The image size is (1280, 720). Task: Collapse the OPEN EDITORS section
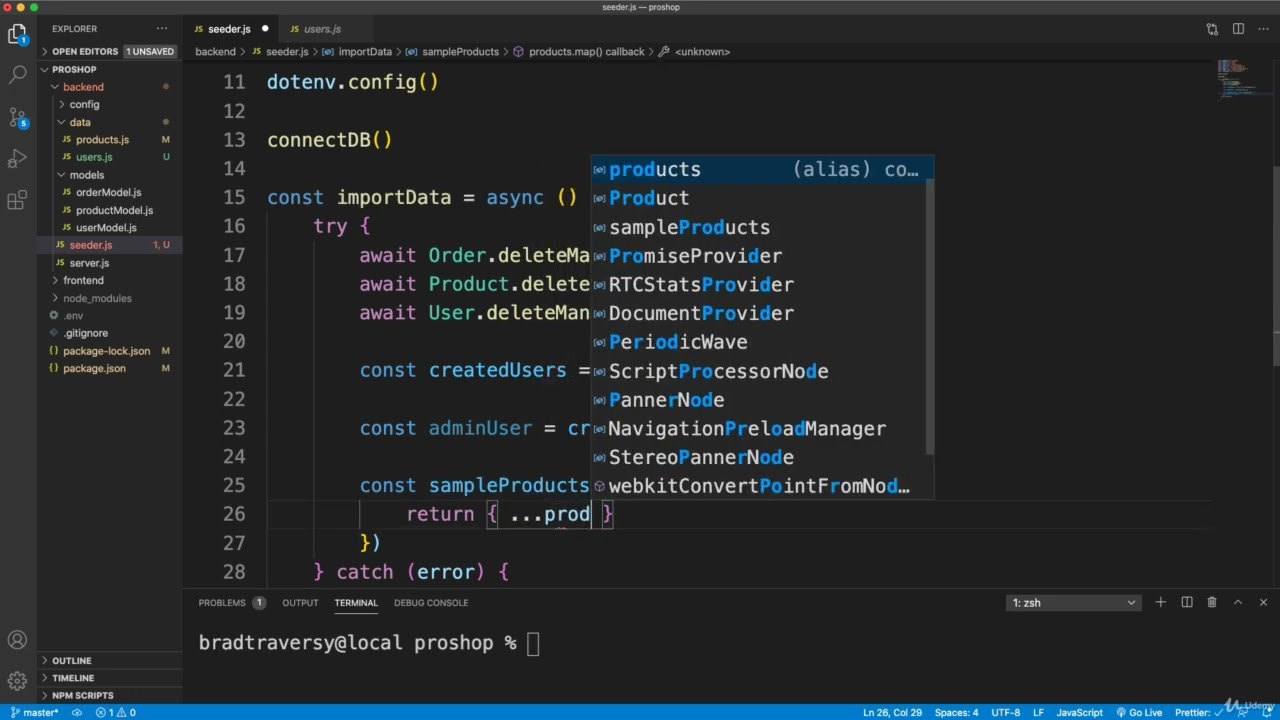(45, 51)
